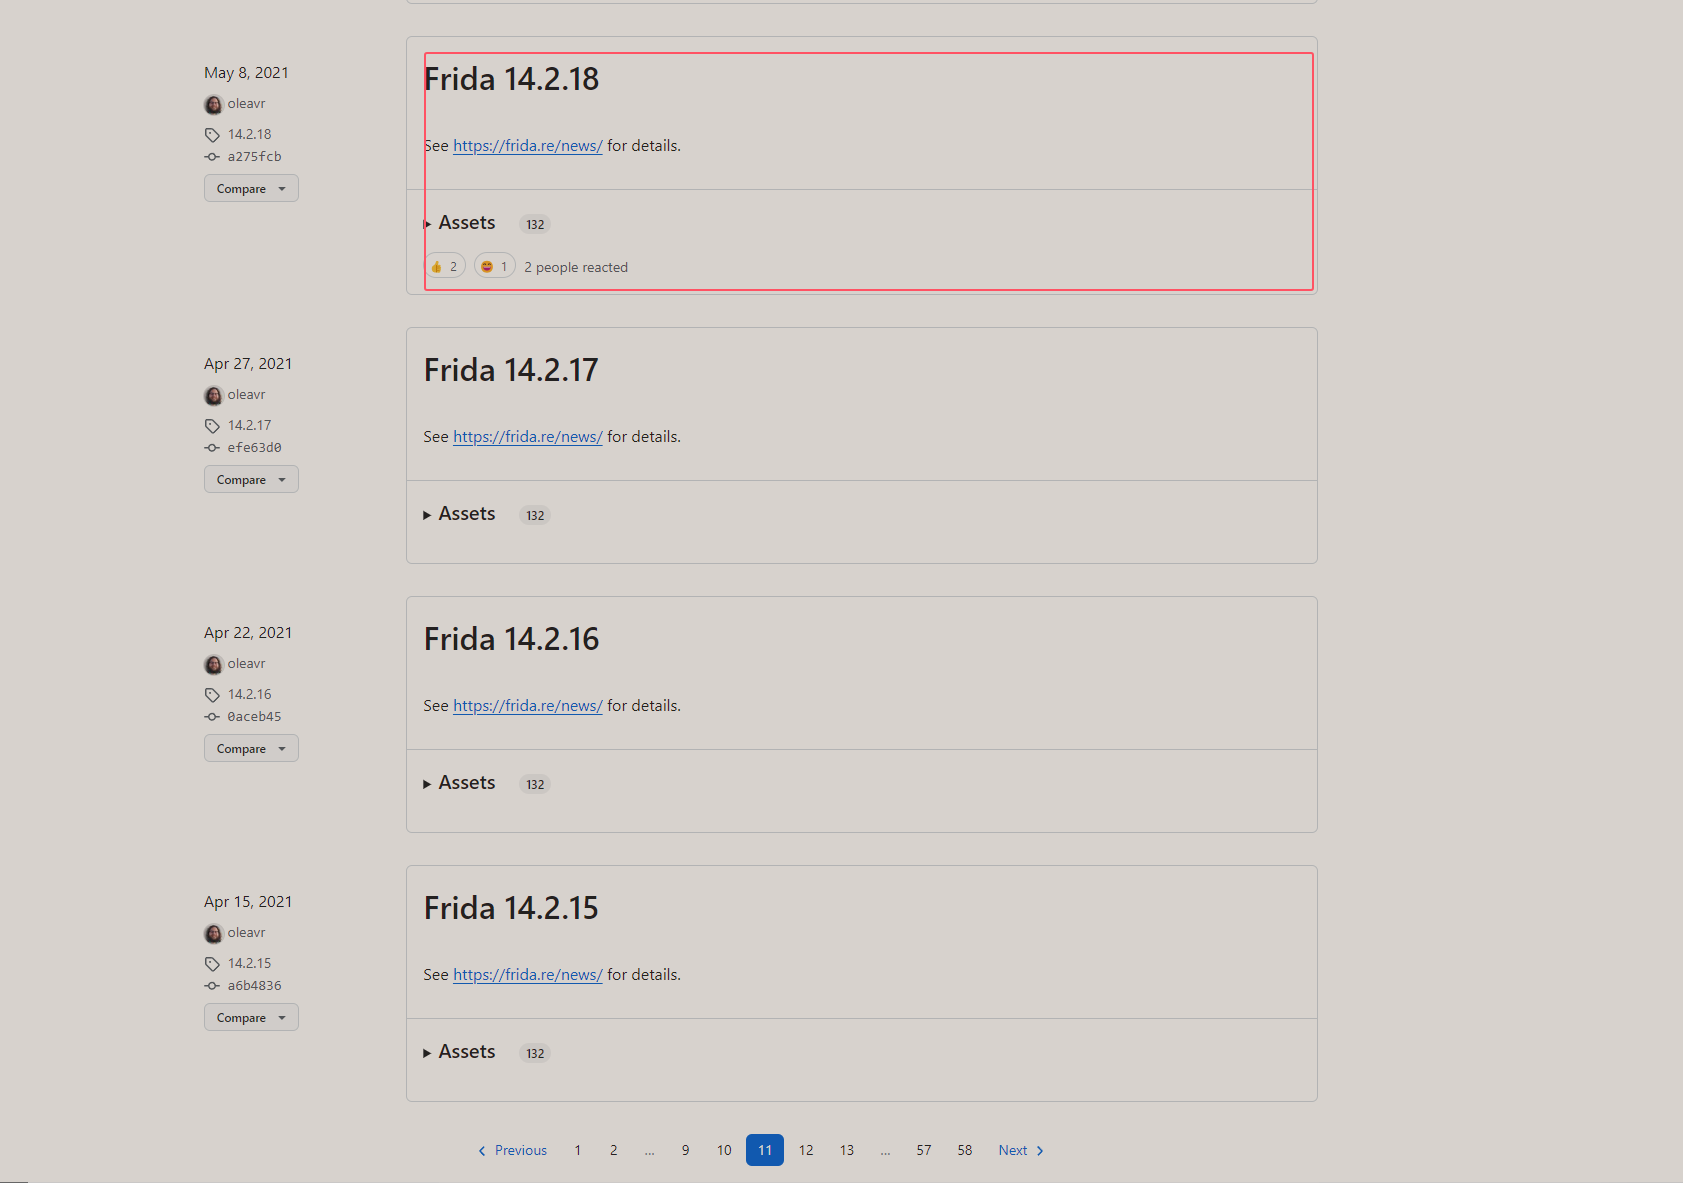Open the Frida 14.2.18 release title
Image resolution: width=1683 pixels, height=1183 pixels.
(x=511, y=79)
